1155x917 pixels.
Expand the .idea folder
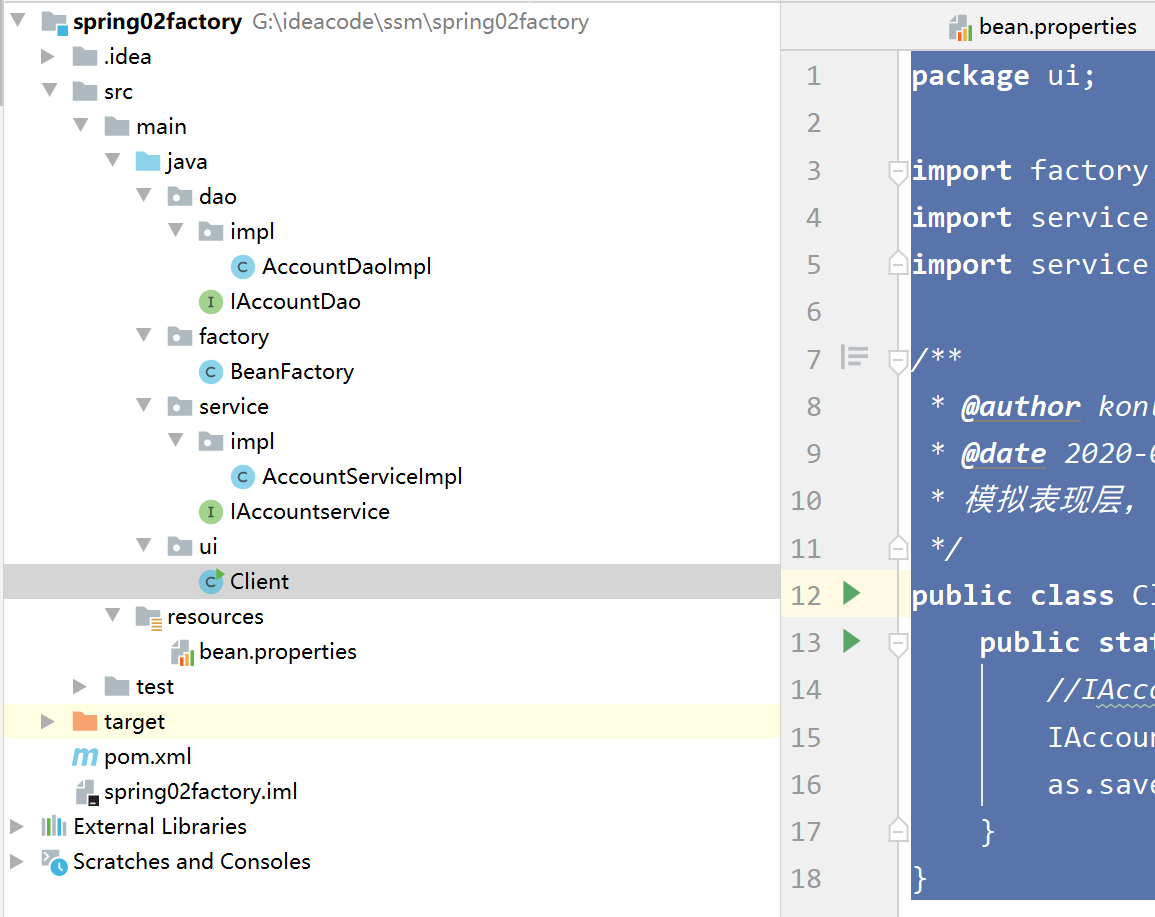[x=48, y=57]
